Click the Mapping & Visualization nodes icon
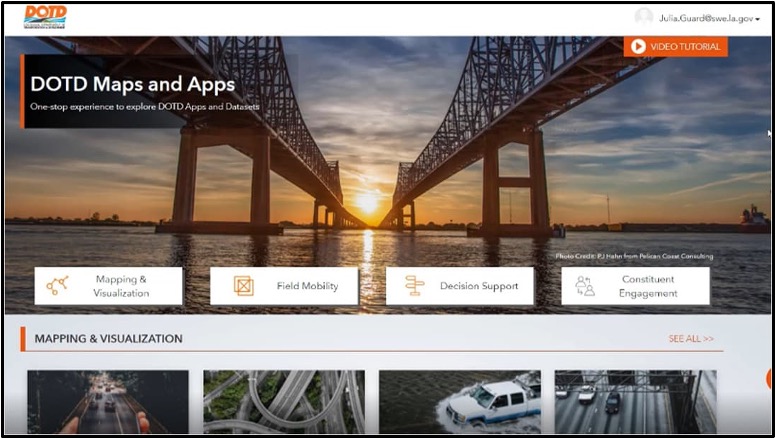 pos(57,286)
